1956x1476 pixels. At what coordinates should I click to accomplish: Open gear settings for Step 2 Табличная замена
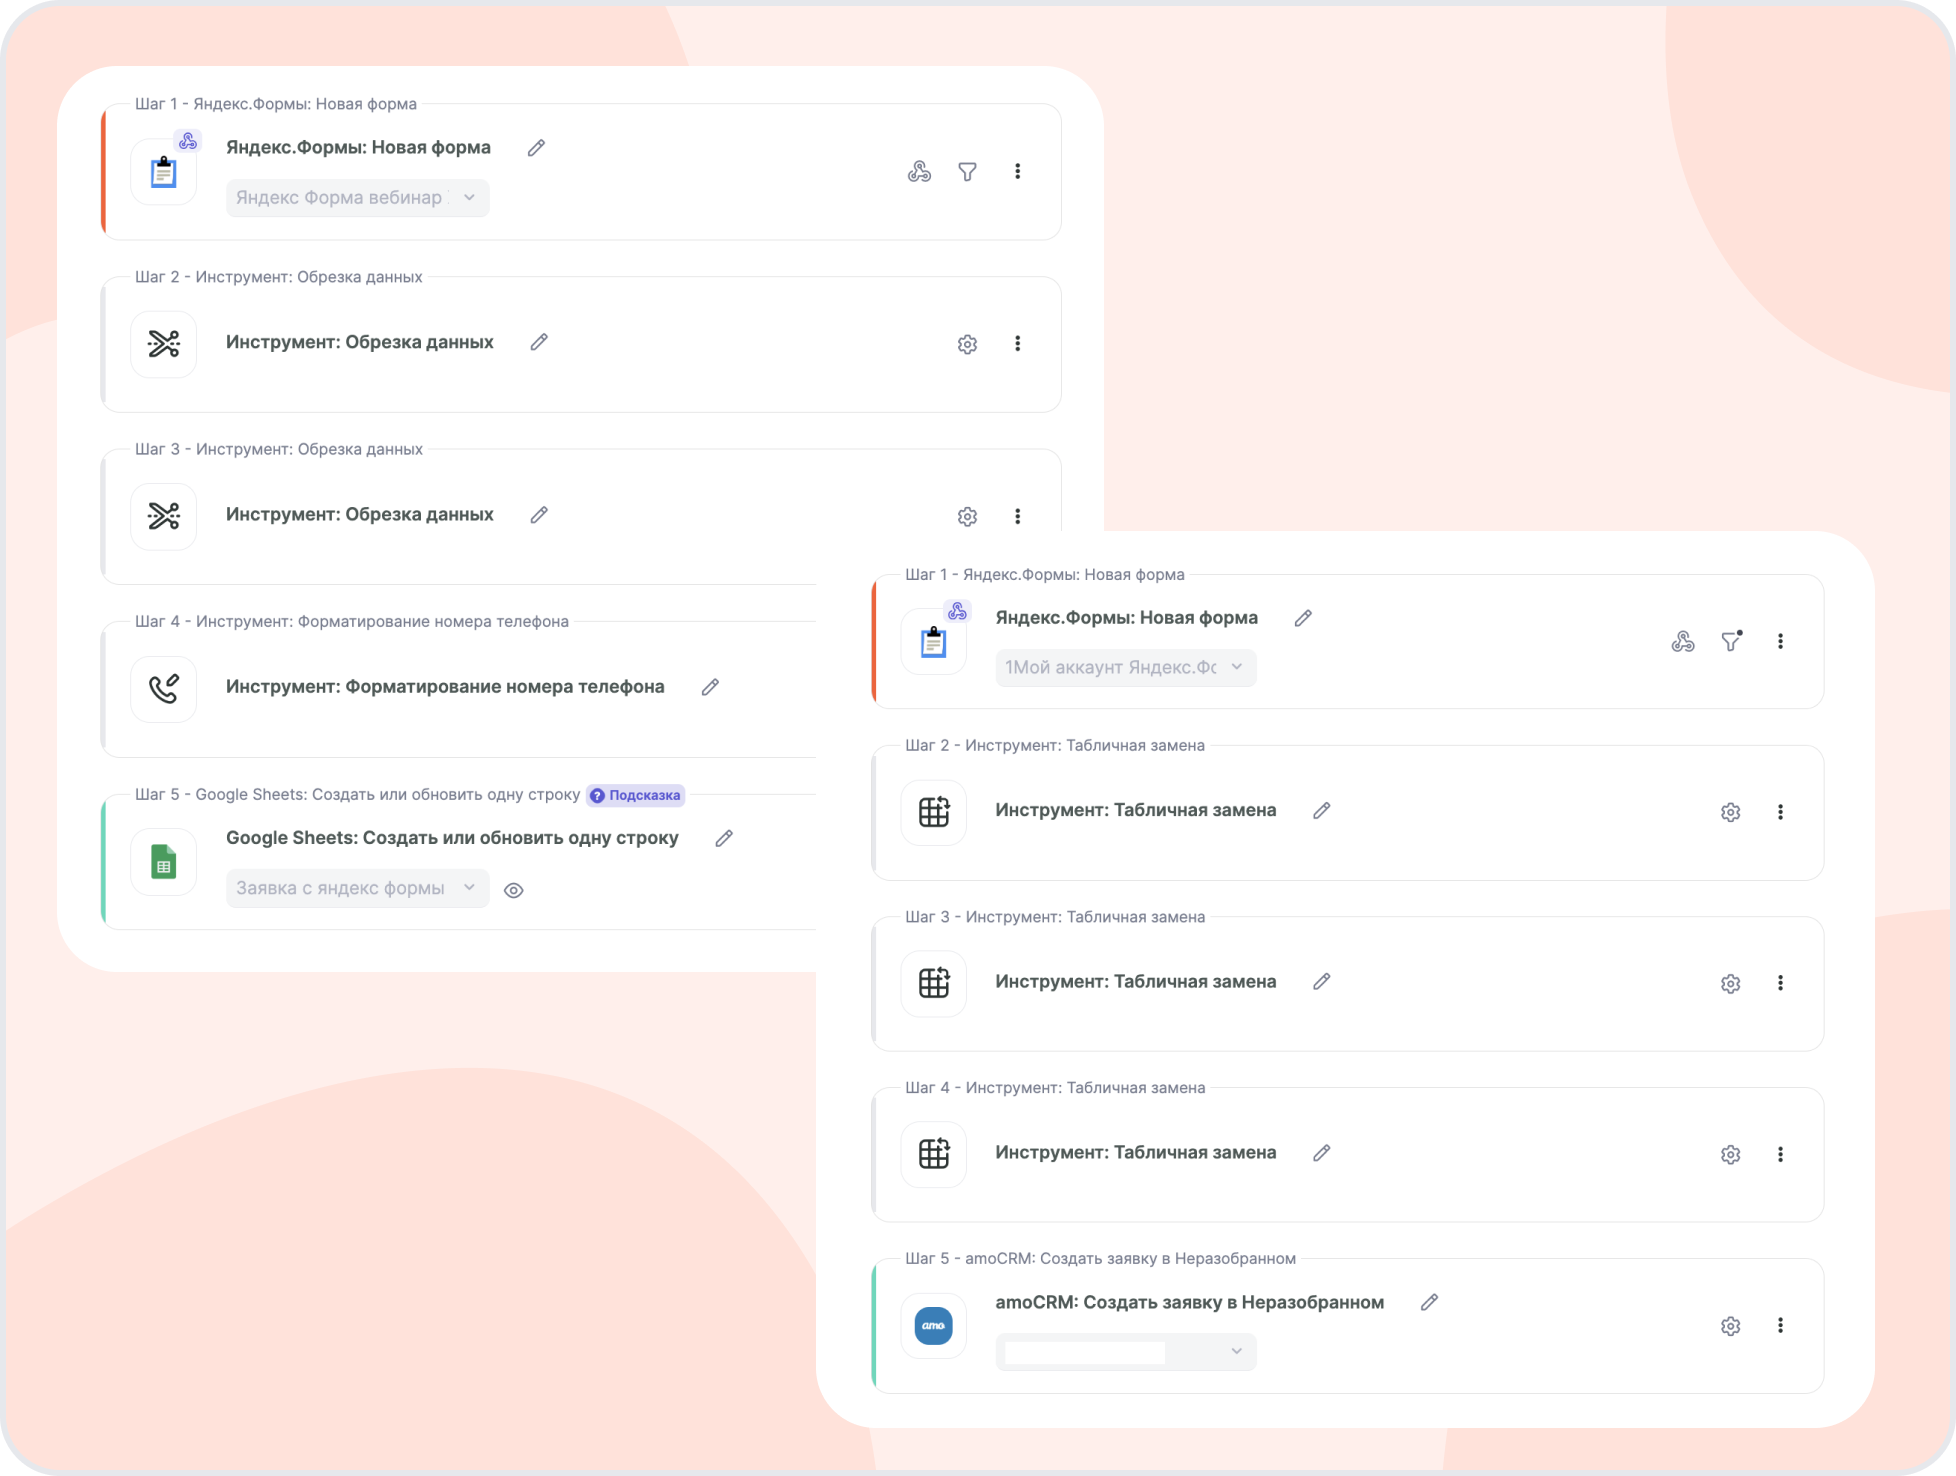coord(1731,813)
